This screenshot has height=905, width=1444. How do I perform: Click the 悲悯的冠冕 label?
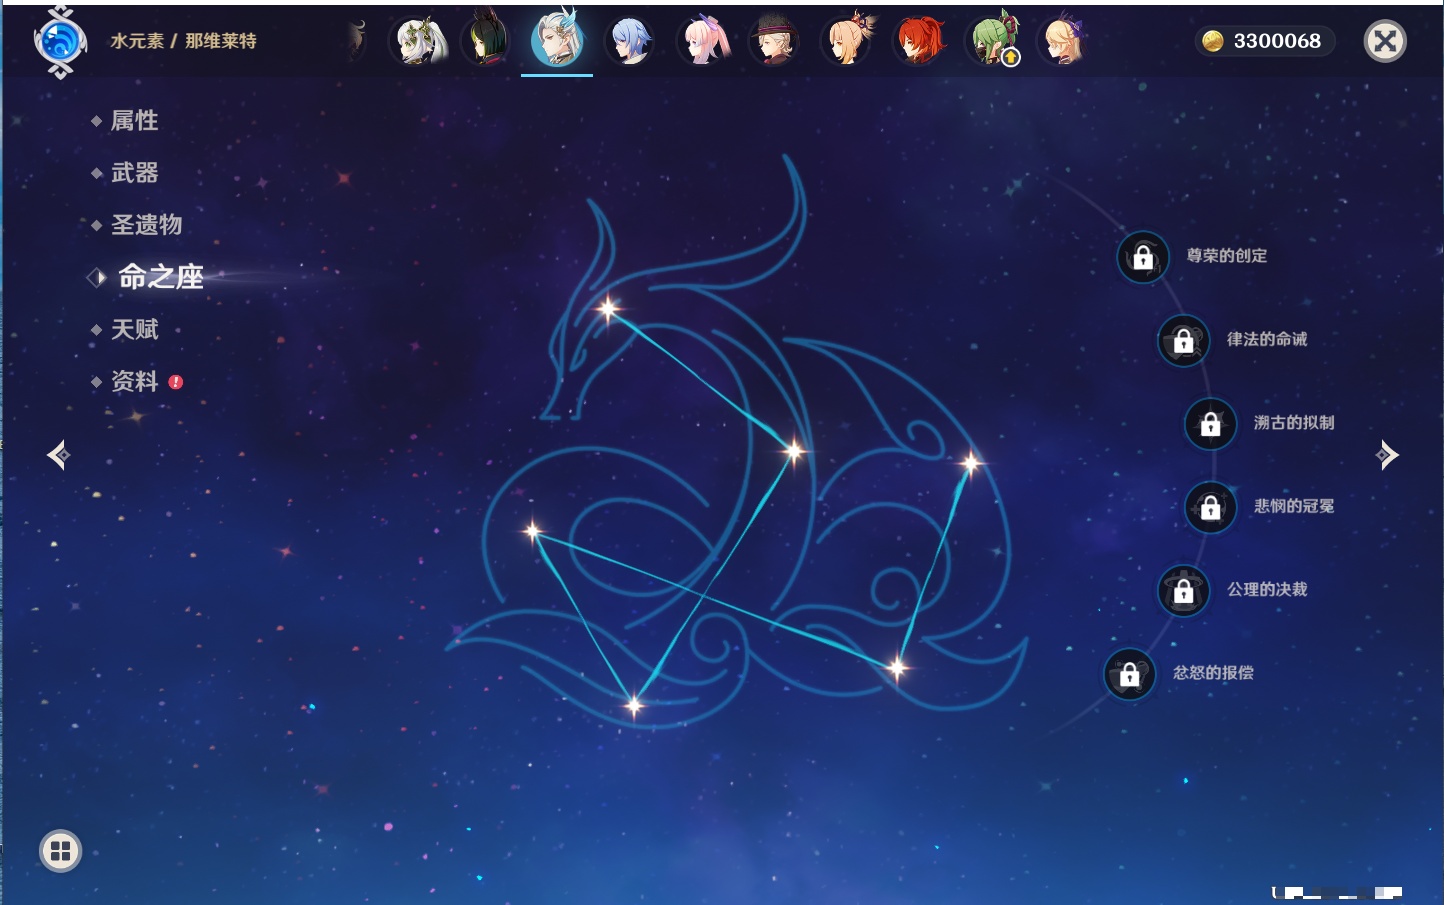(1294, 506)
